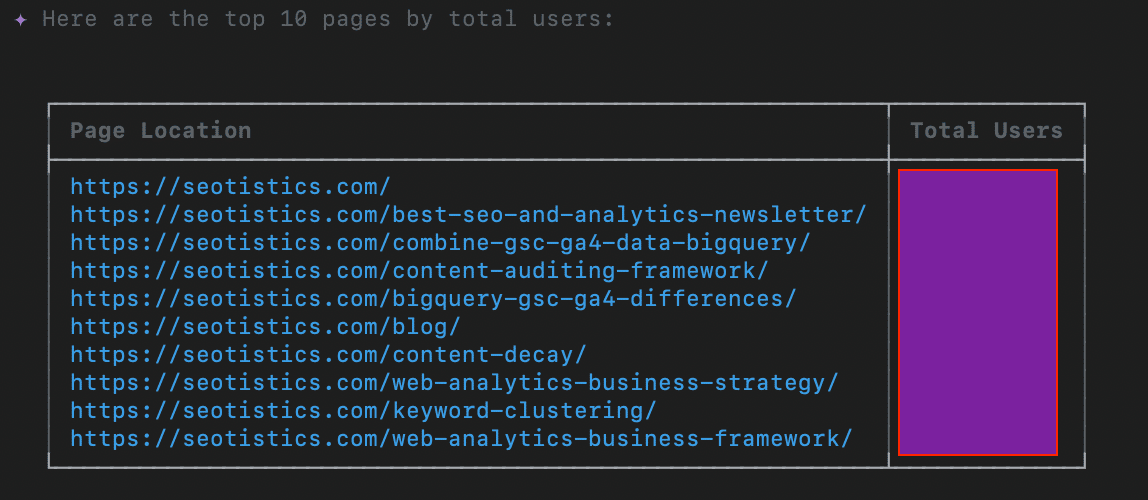Select the purple block under Total Users
Screen dimensions: 1148x500
(x=978, y=312)
